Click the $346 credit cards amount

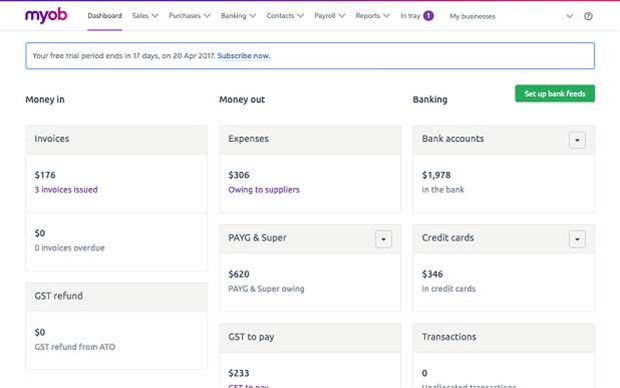point(432,274)
